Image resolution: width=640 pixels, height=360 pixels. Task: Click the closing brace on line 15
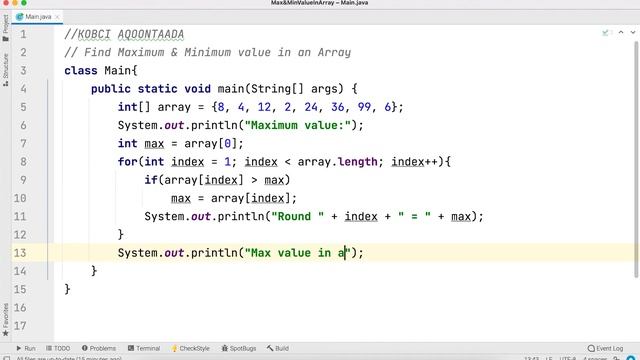click(x=67, y=289)
